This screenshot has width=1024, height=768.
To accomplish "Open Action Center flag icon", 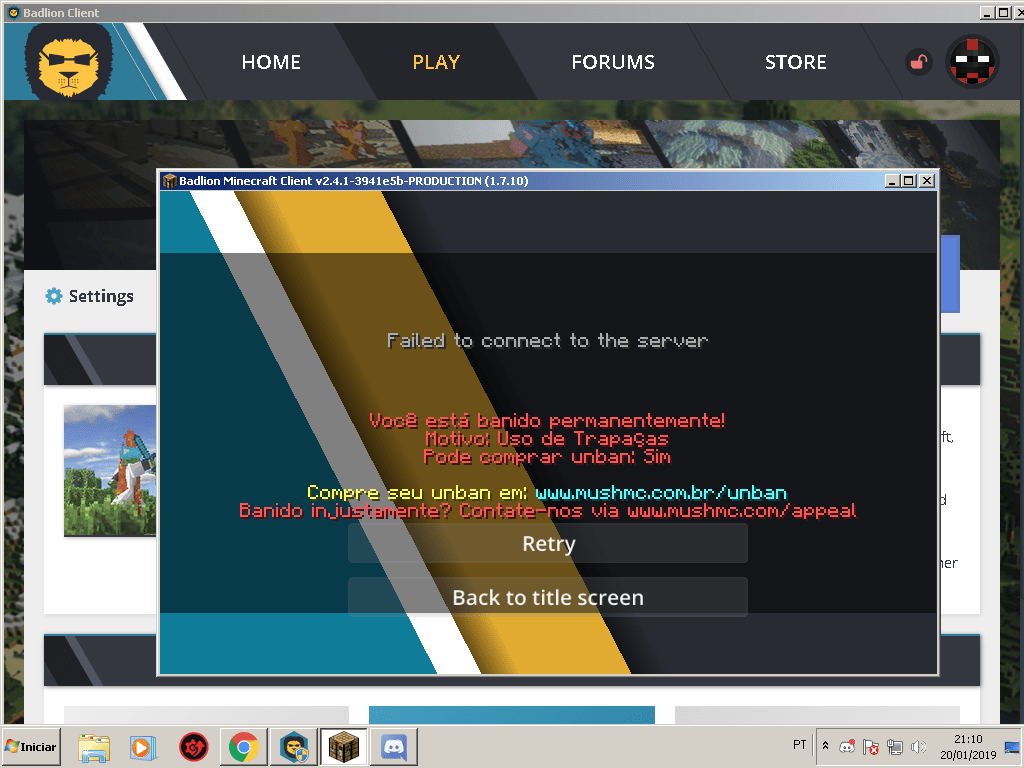I will pyautogui.click(x=871, y=746).
